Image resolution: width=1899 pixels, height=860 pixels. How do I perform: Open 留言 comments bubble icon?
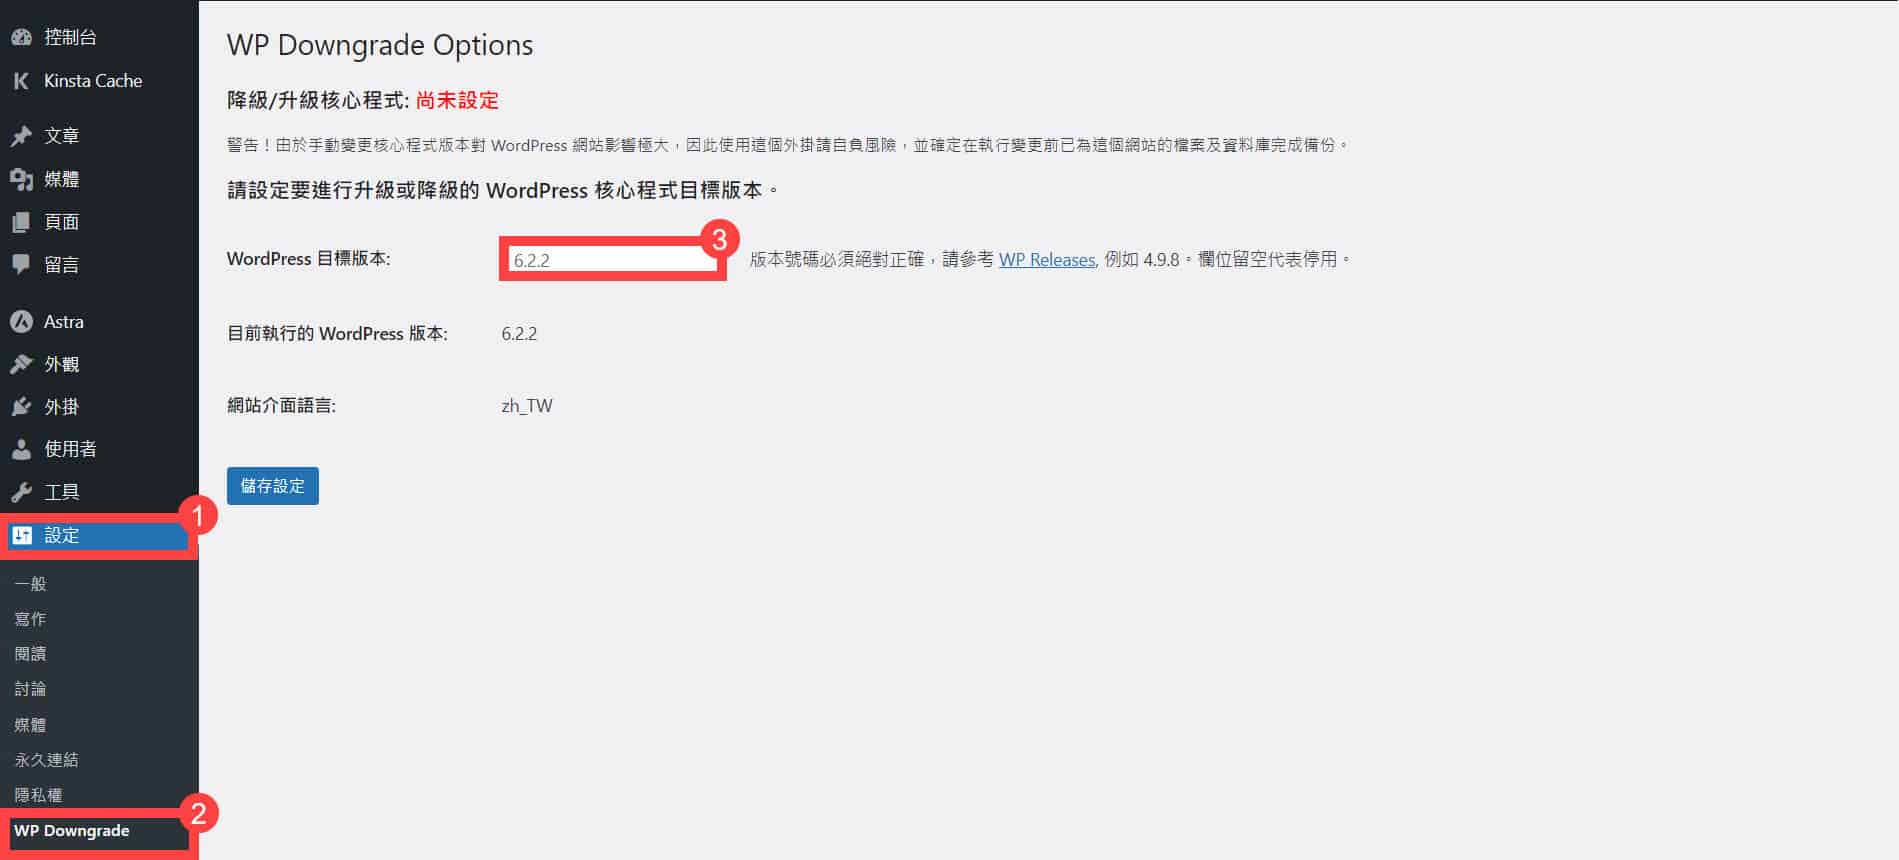click(x=21, y=264)
